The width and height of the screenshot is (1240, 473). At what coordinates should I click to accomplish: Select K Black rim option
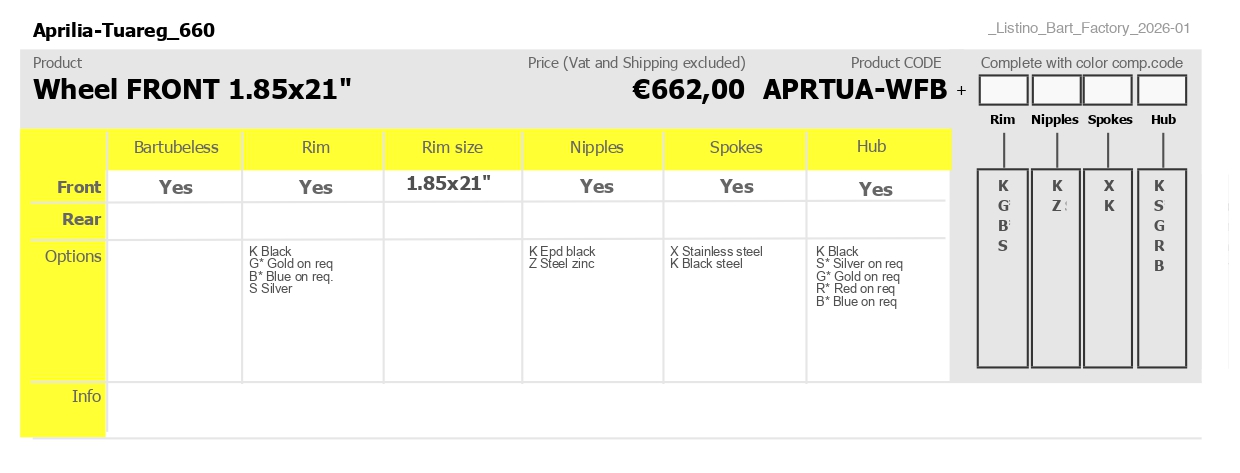point(270,252)
